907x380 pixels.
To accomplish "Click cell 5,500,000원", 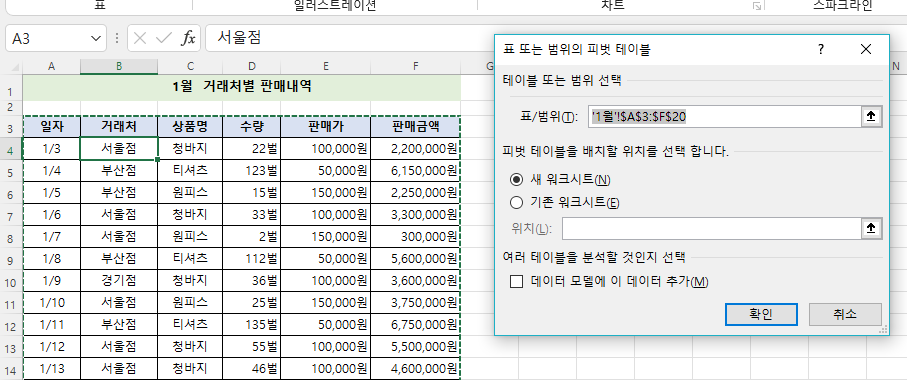I will tap(416, 346).
